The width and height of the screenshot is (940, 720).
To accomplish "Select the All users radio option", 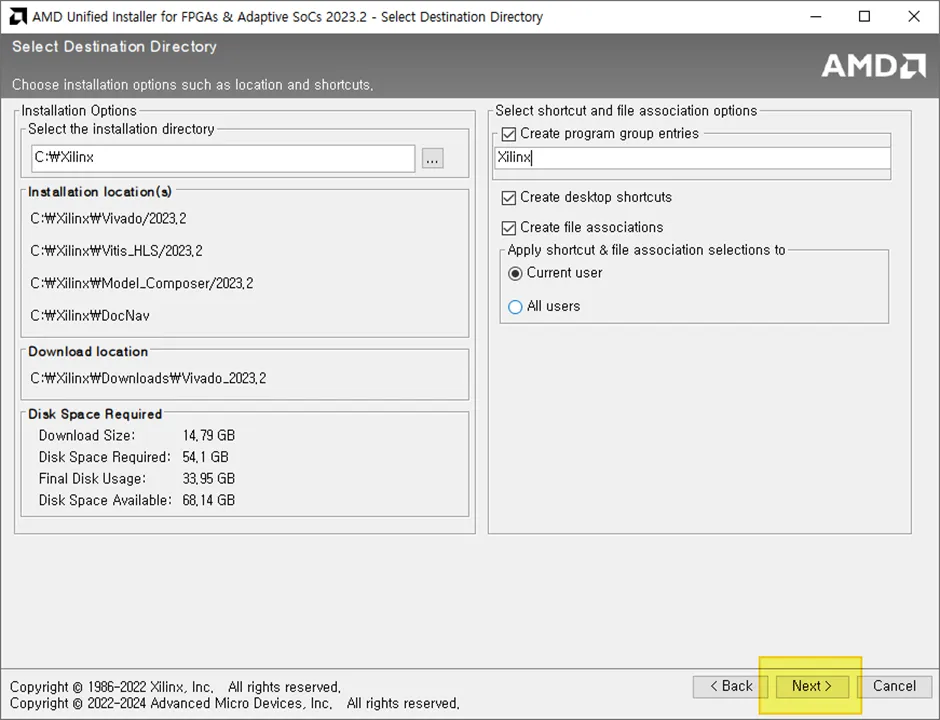I will pyautogui.click(x=515, y=307).
